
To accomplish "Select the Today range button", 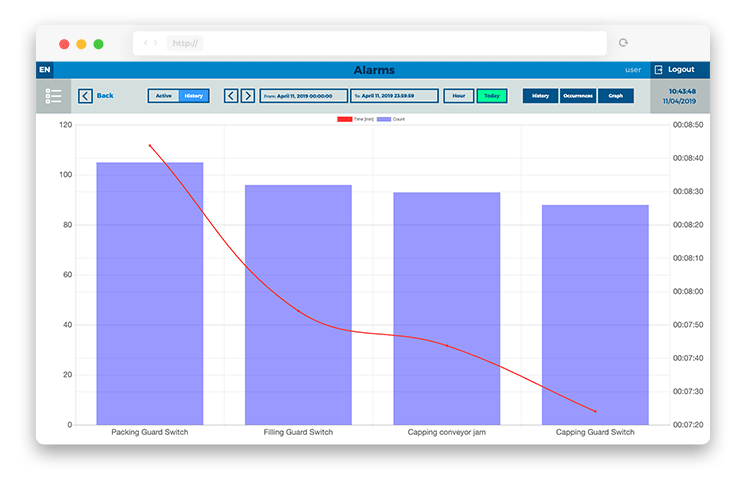I will click(491, 96).
